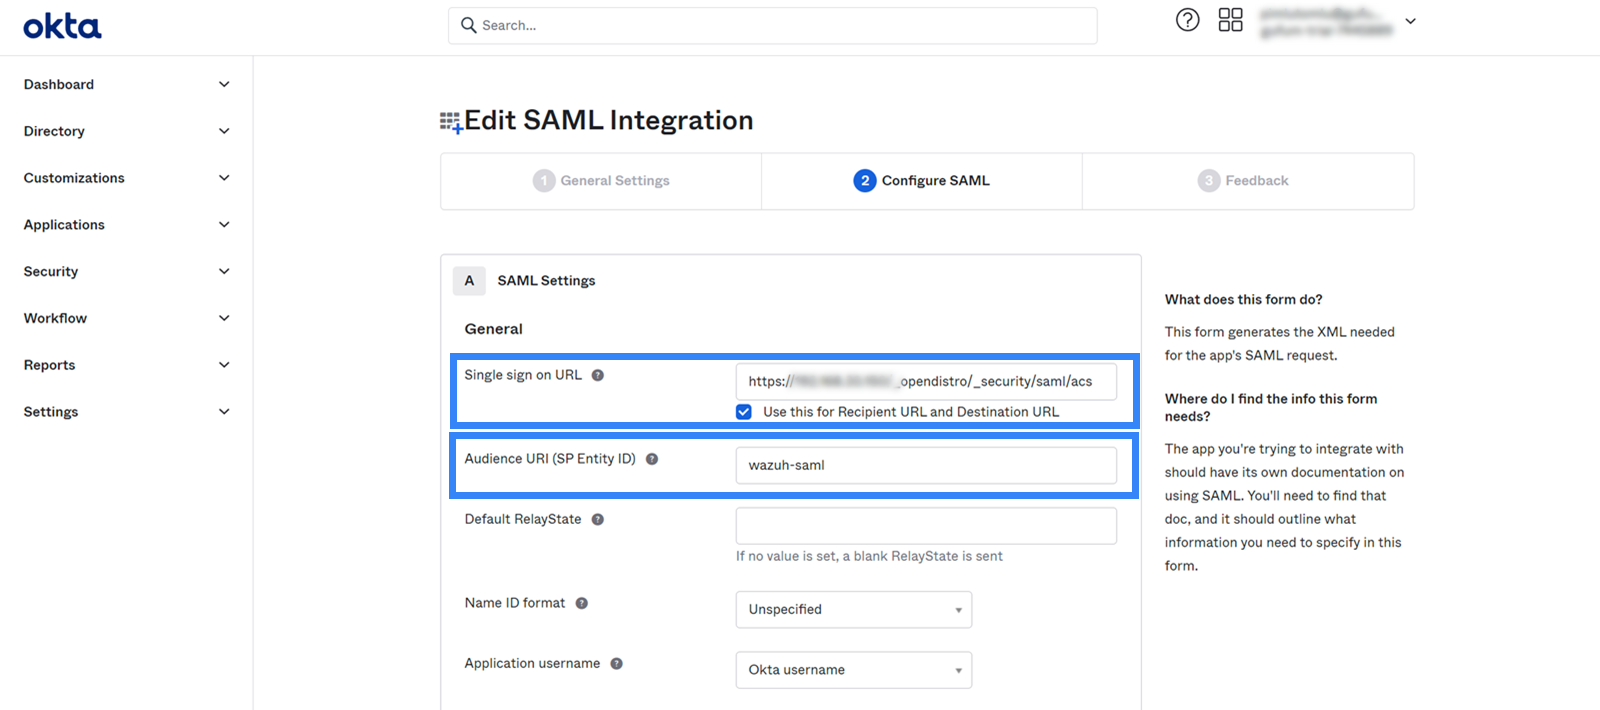Image resolution: width=1600 pixels, height=710 pixels.
Task: Click the blurred user account name
Action: (1325, 22)
